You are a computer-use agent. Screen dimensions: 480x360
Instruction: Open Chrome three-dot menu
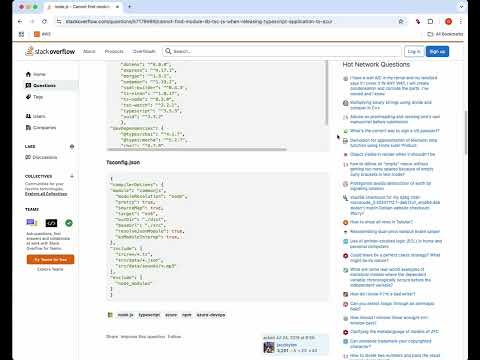pyautogui.click(x=461, y=21)
